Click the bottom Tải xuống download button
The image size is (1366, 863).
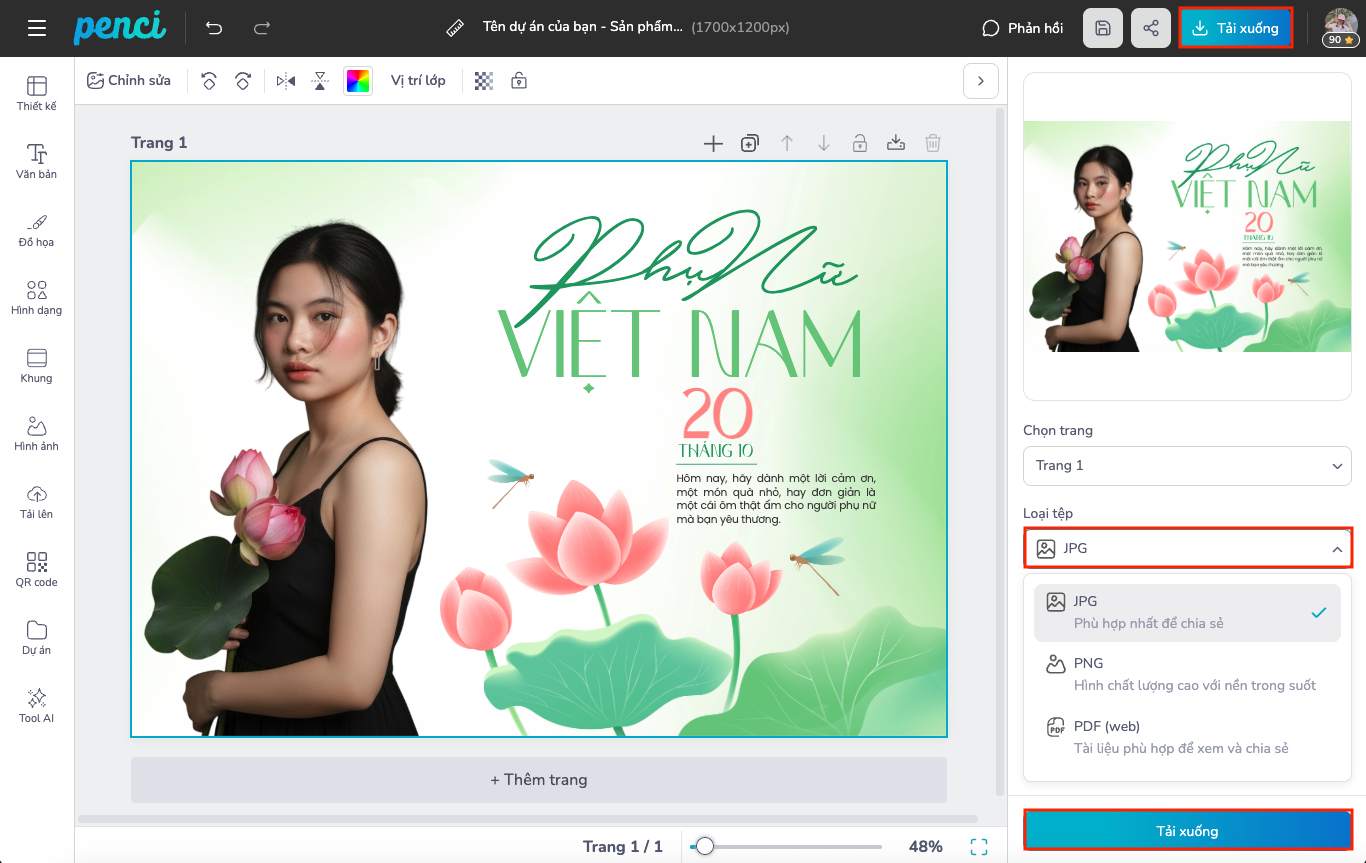pyautogui.click(x=1187, y=831)
